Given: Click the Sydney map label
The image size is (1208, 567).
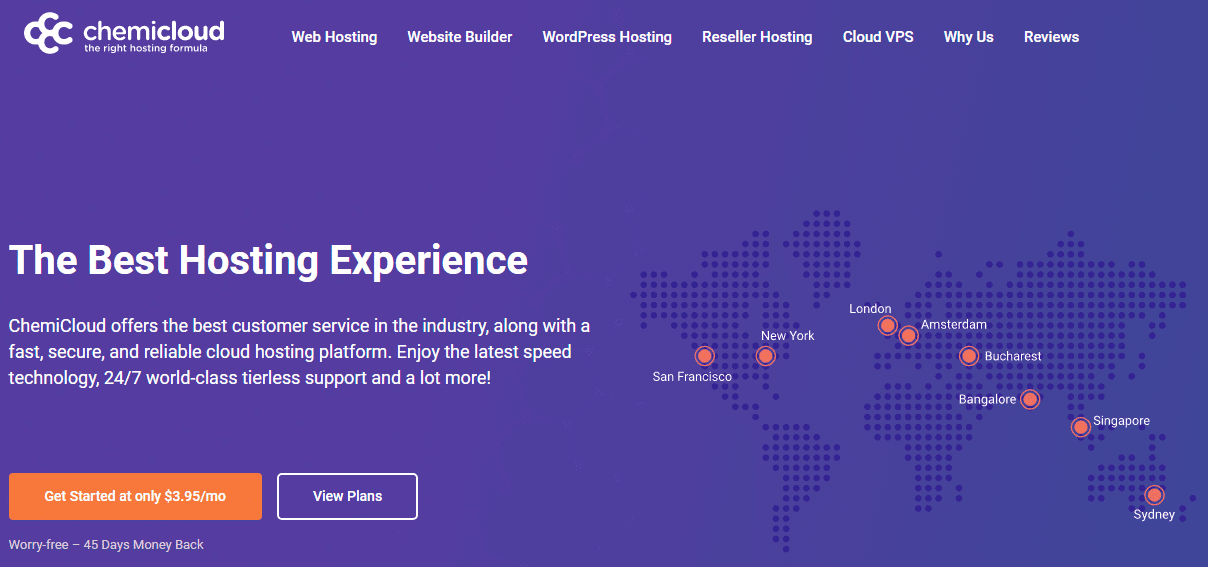Looking at the screenshot, I should point(1154,515).
